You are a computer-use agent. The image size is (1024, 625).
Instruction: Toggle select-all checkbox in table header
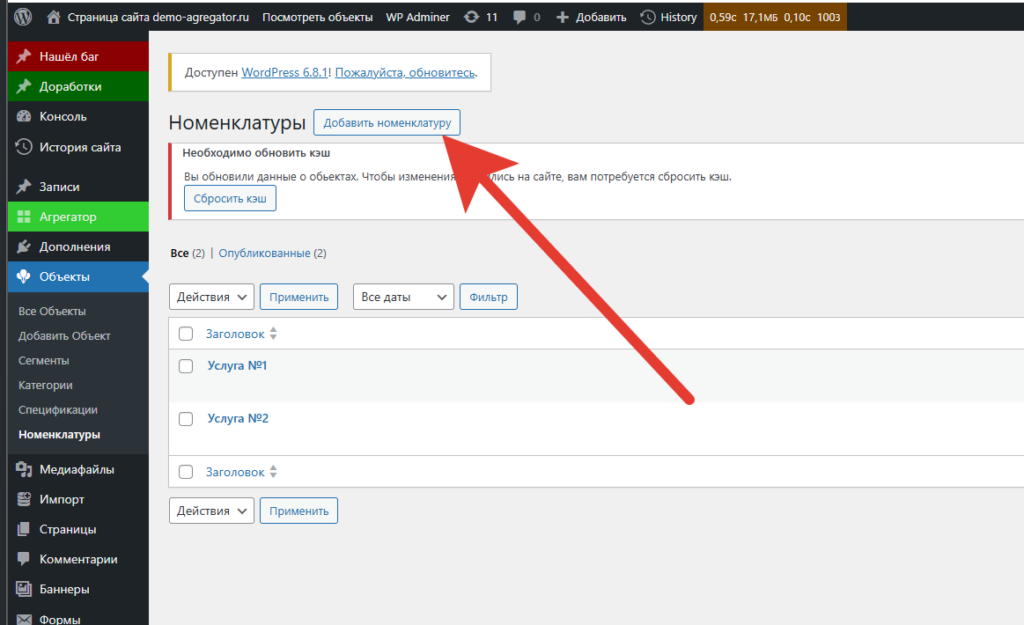point(185,333)
